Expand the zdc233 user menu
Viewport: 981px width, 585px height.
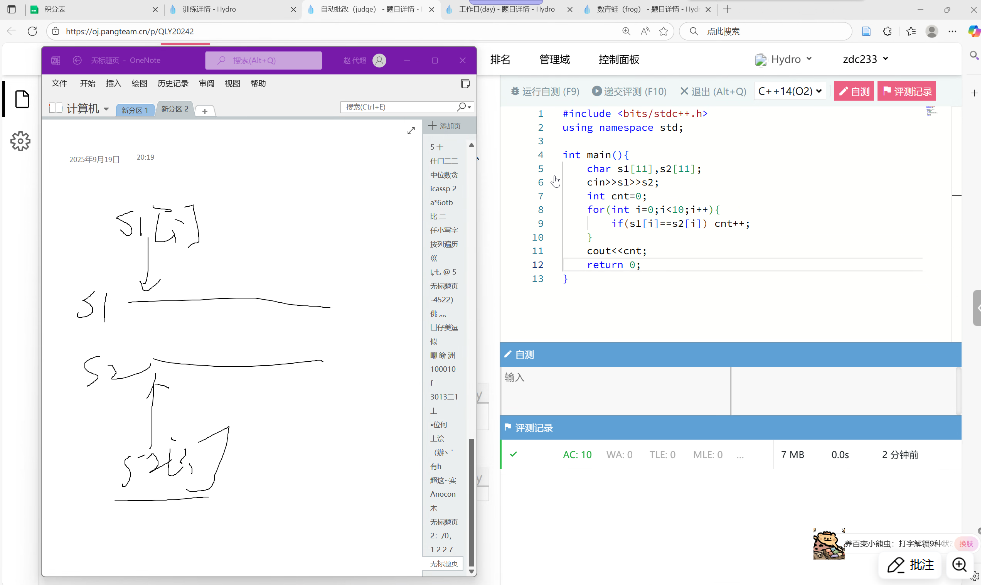(866, 59)
